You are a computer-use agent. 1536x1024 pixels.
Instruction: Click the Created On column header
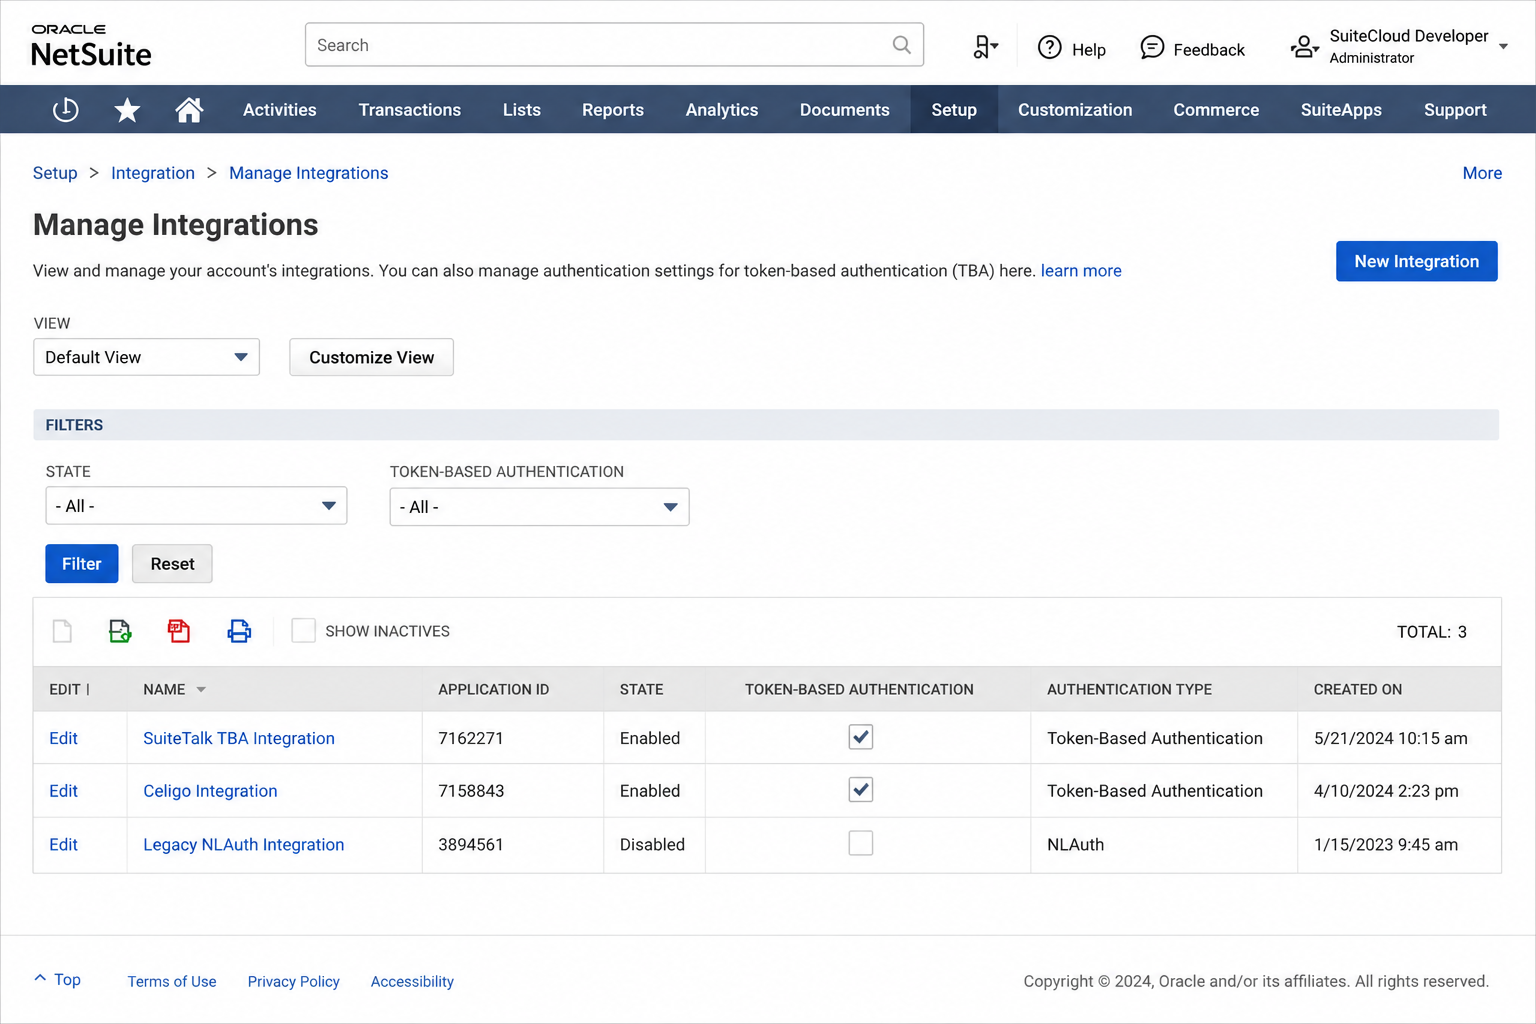[1358, 690]
